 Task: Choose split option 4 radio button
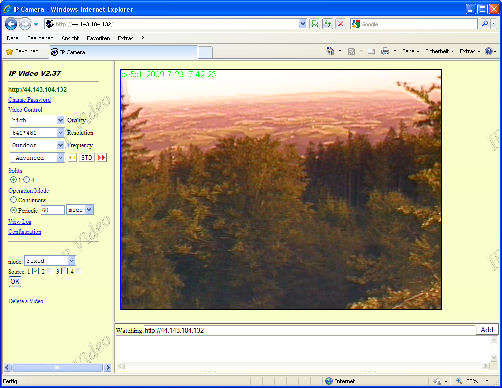tap(27, 179)
